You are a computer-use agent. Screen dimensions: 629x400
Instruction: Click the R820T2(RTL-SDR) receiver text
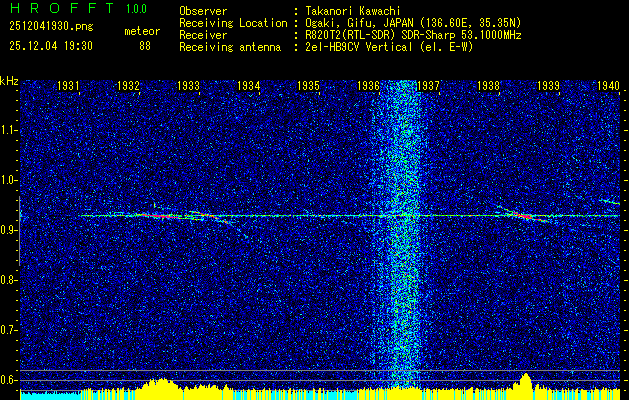[x=413, y=35]
